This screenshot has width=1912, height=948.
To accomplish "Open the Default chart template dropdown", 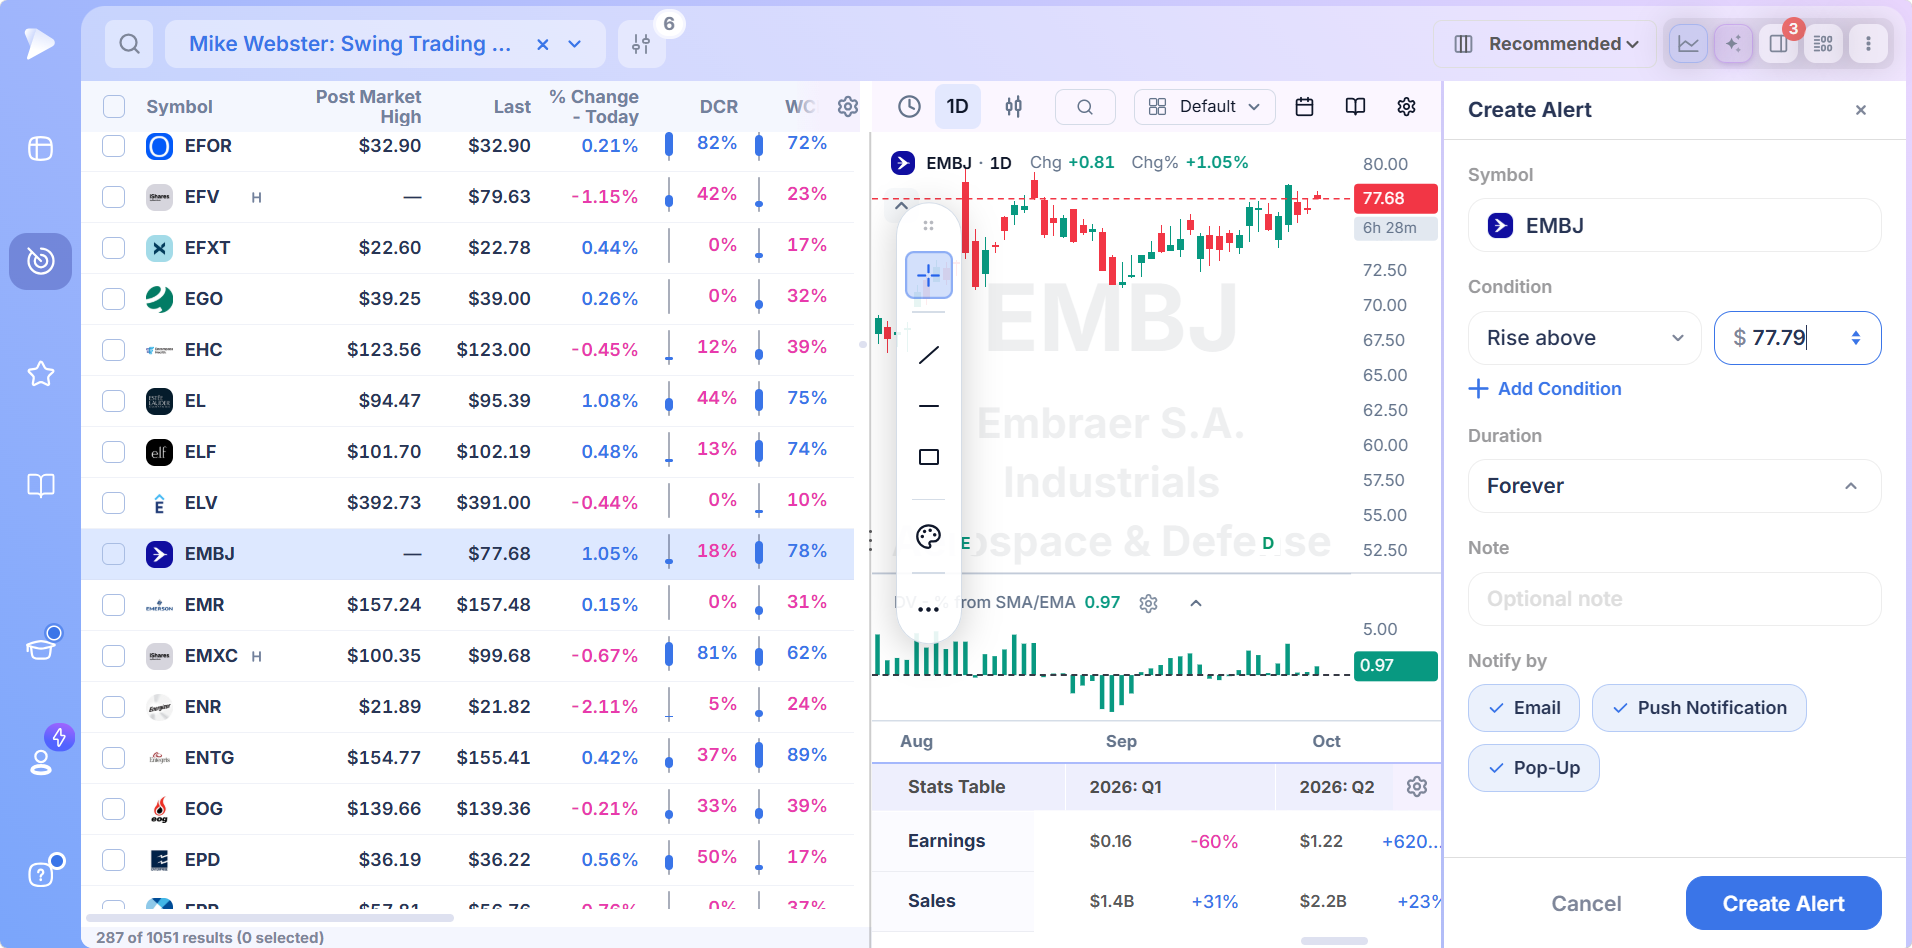I will point(1204,107).
